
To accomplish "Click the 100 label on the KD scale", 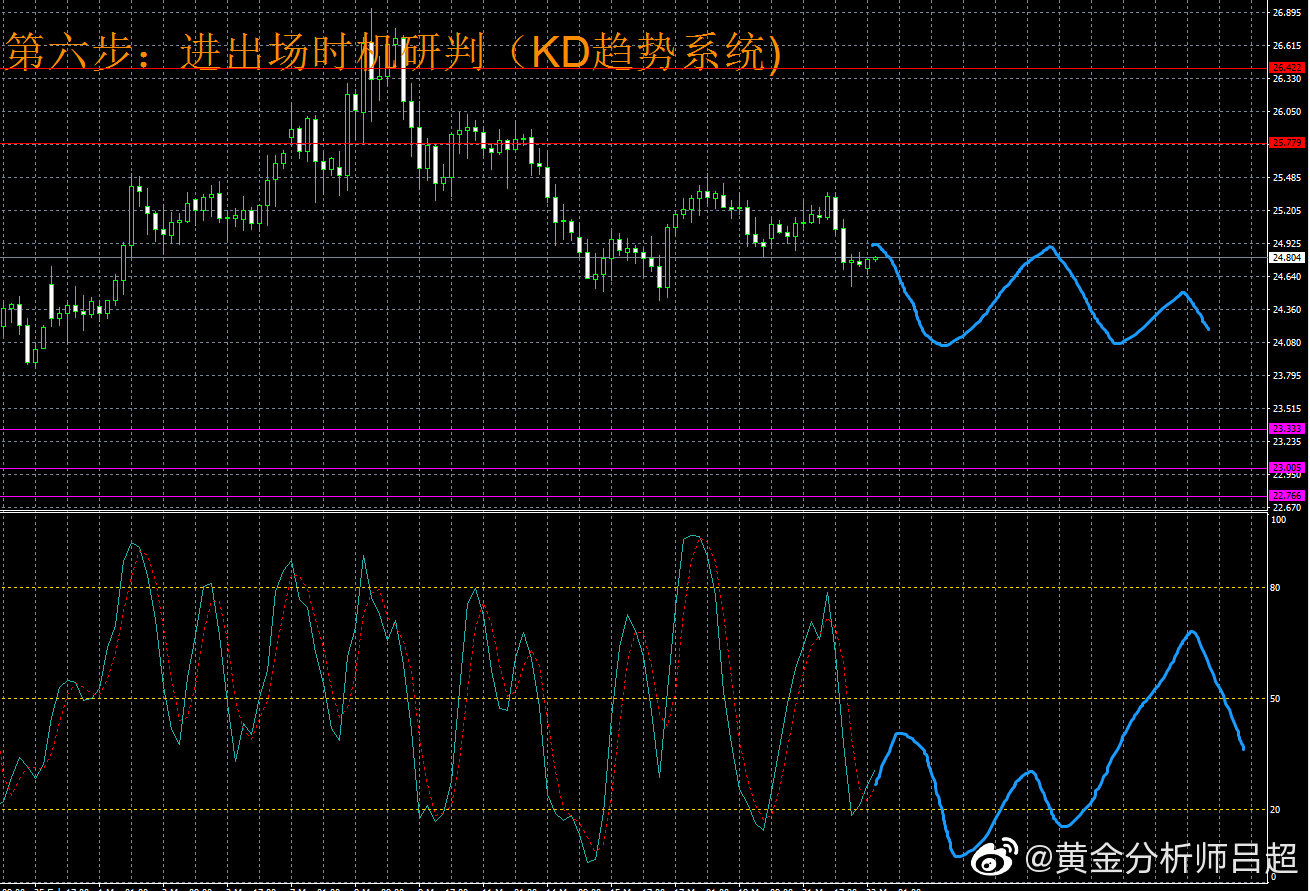I will 1277,520.
